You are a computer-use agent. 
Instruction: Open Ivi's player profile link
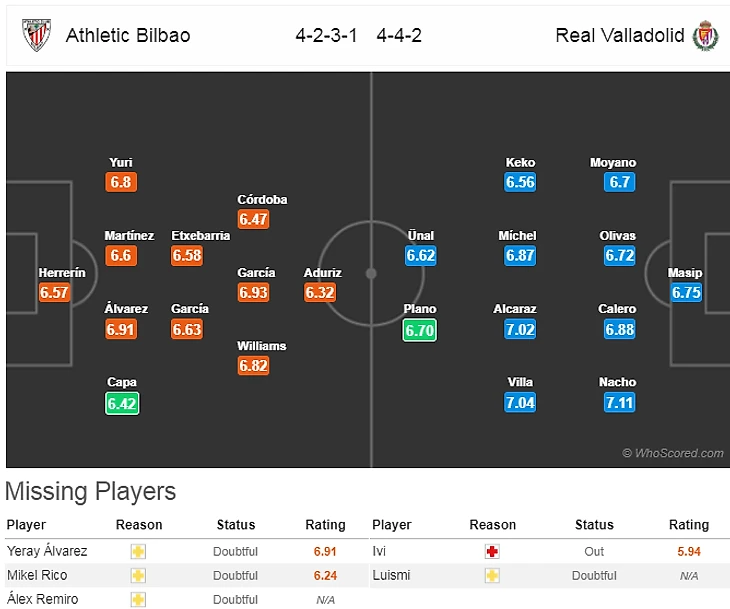pyautogui.click(x=378, y=551)
